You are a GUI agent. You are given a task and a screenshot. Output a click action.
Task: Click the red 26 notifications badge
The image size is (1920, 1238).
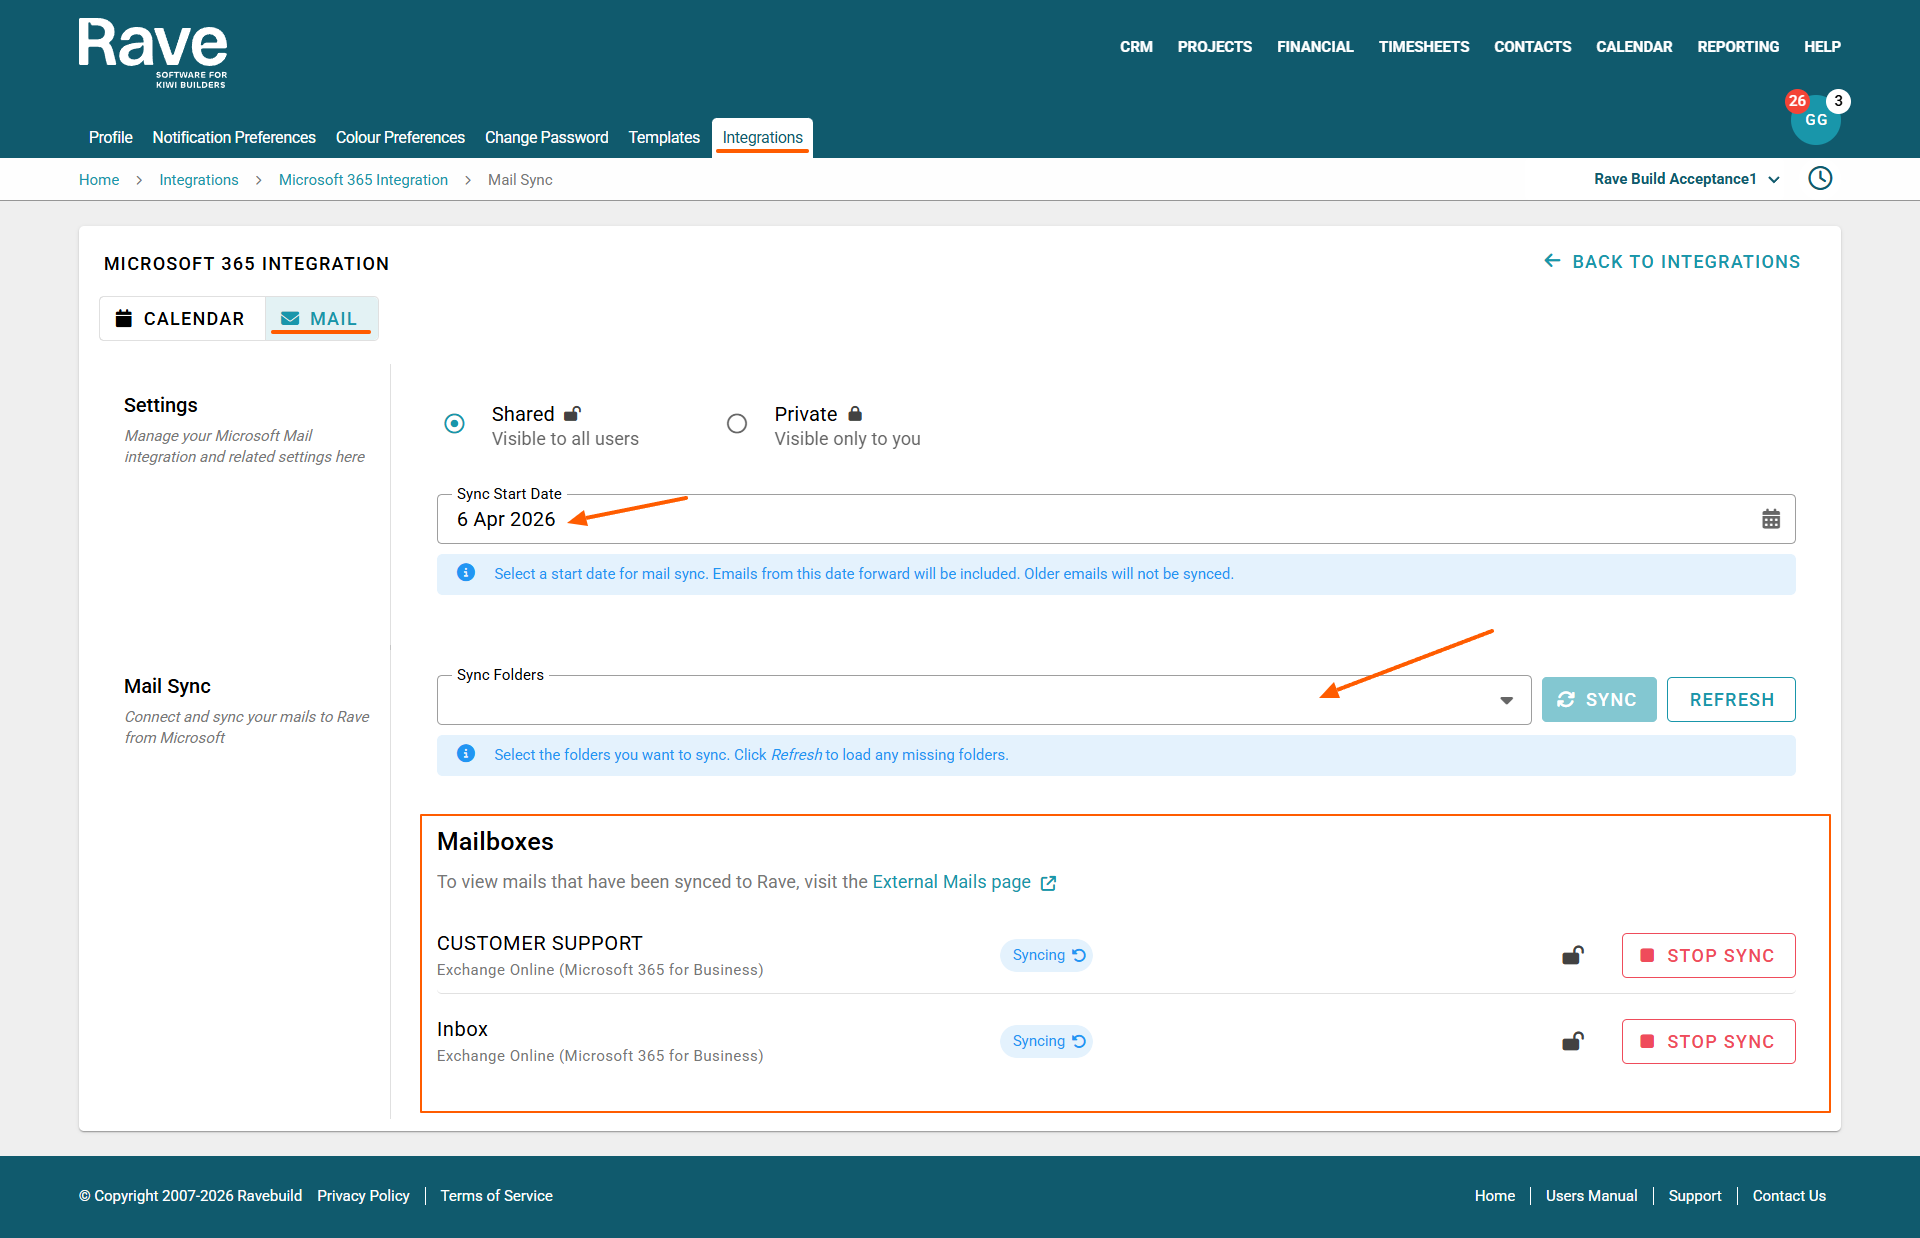pyautogui.click(x=1796, y=101)
